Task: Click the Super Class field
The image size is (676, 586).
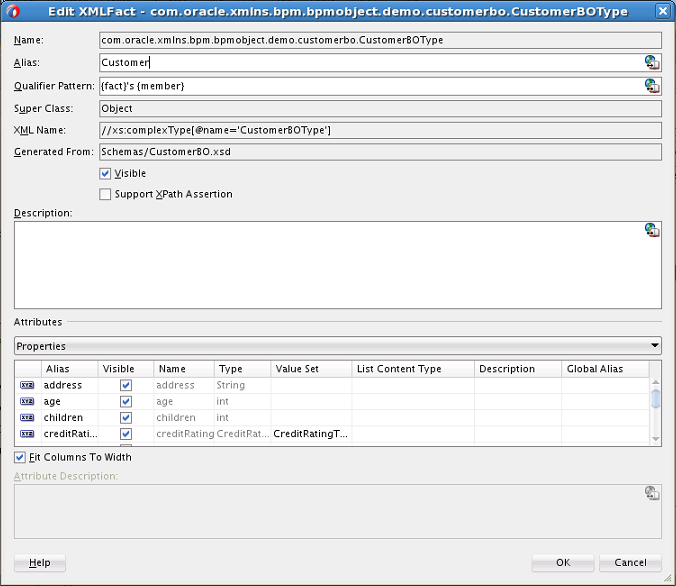Action: point(380,109)
